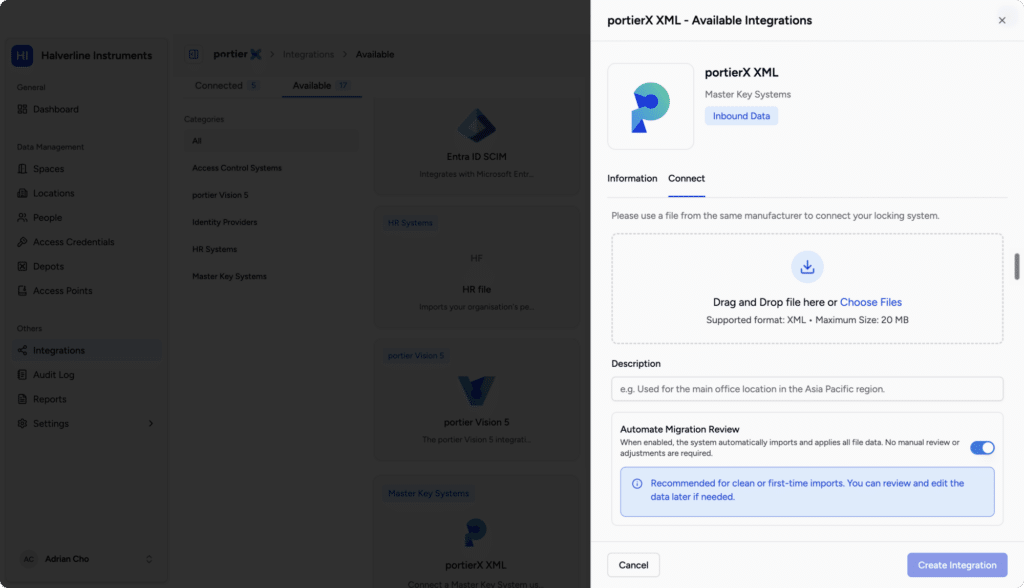Image resolution: width=1024 pixels, height=588 pixels.
Task: Click the drag and drop upload zone
Action: pyautogui.click(x=807, y=288)
